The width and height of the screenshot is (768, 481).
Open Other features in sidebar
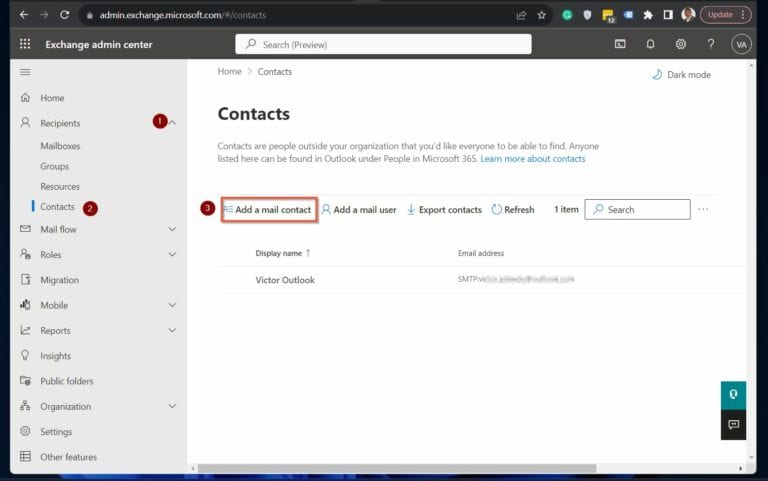click(69, 457)
